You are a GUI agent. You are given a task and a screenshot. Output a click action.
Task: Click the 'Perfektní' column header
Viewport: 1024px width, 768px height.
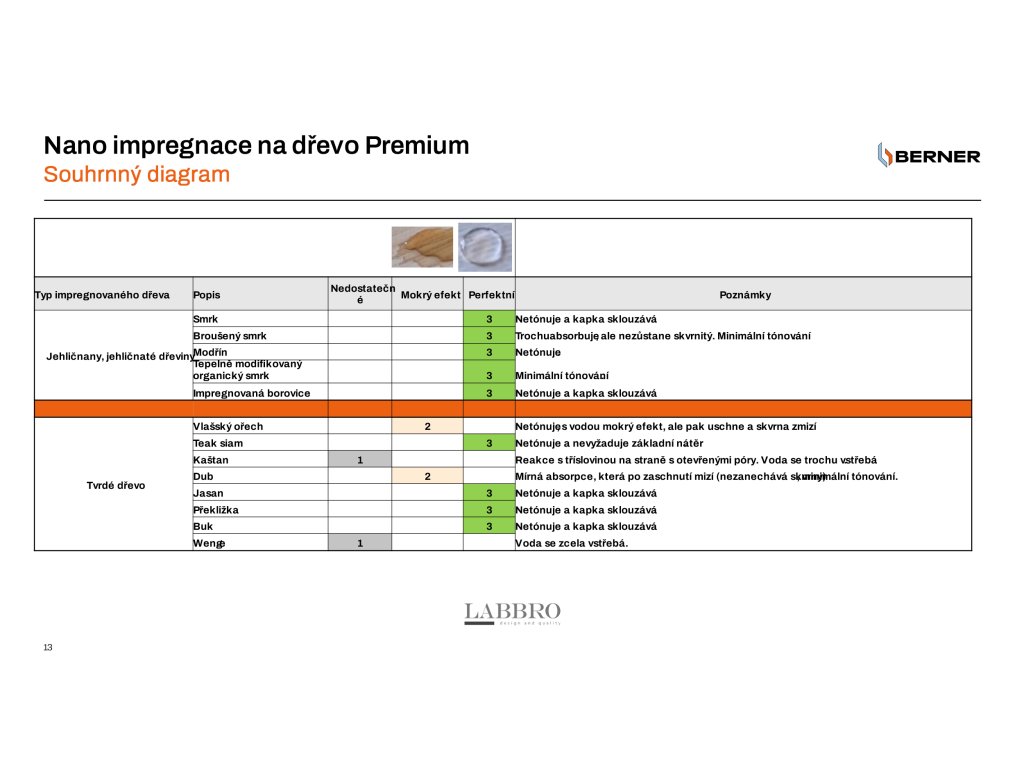[490, 295]
